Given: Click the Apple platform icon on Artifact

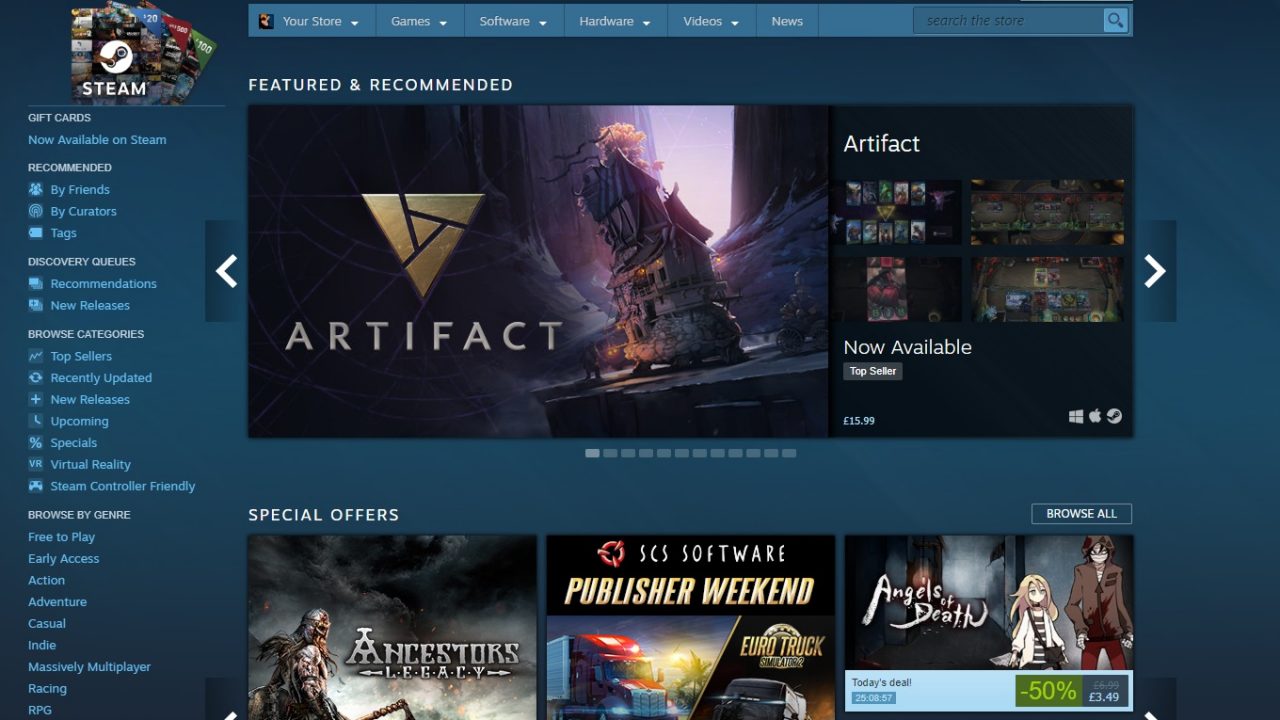Looking at the screenshot, I should pyautogui.click(x=1095, y=416).
